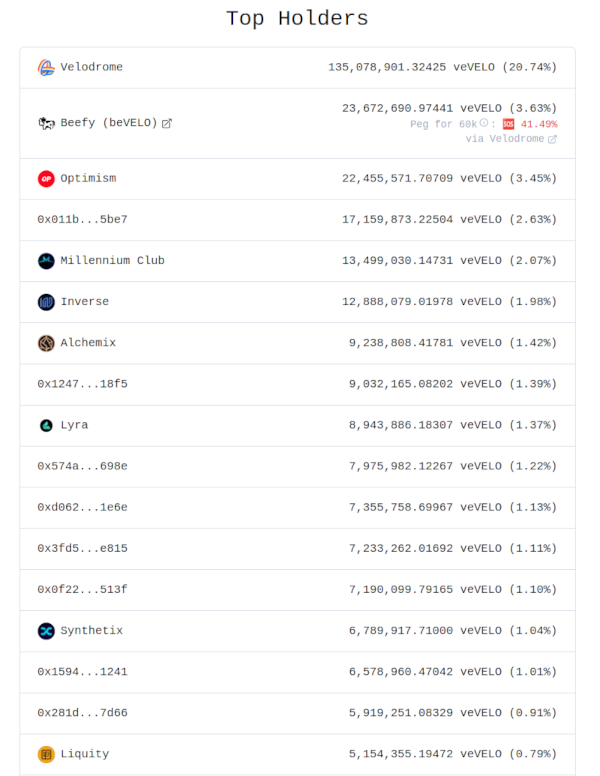
Task: Click the Millennium Club logo icon
Action: coord(46,261)
